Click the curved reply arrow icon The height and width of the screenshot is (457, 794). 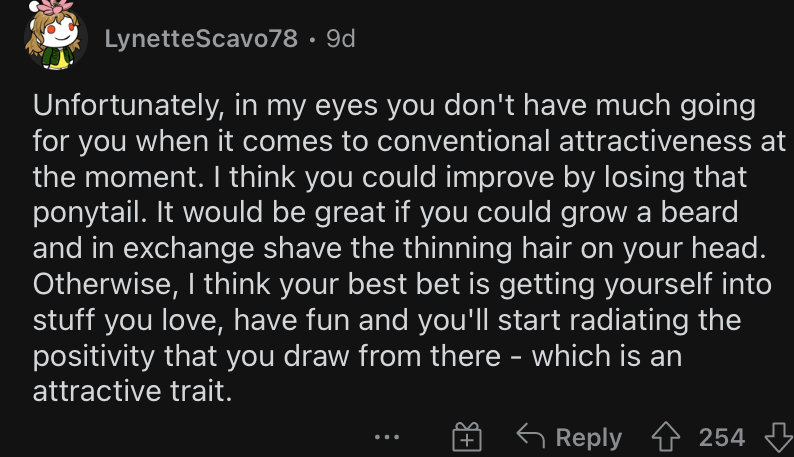[x=530, y=436]
